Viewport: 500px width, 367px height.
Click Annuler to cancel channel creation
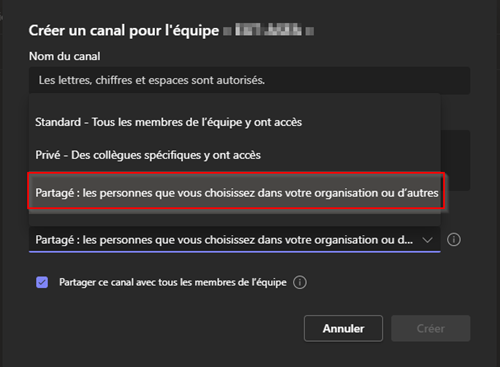343,328
